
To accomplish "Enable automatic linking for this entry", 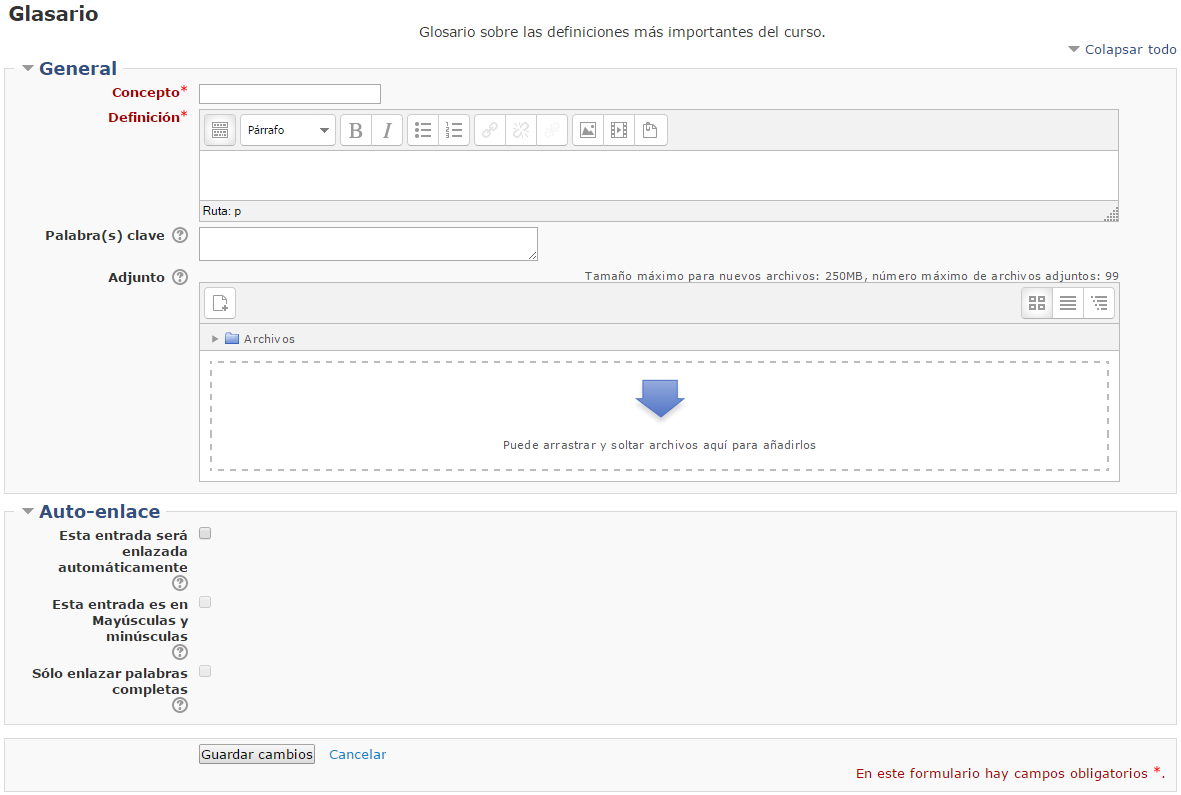I will [x=205, y=533].
